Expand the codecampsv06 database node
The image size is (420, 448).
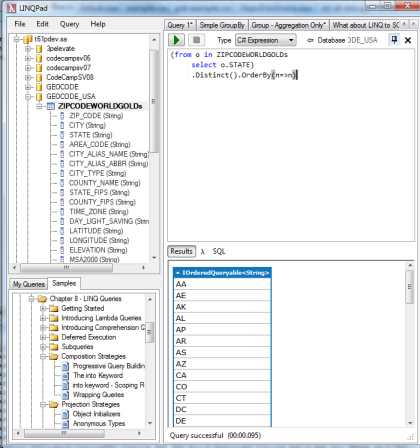[28, 59]
